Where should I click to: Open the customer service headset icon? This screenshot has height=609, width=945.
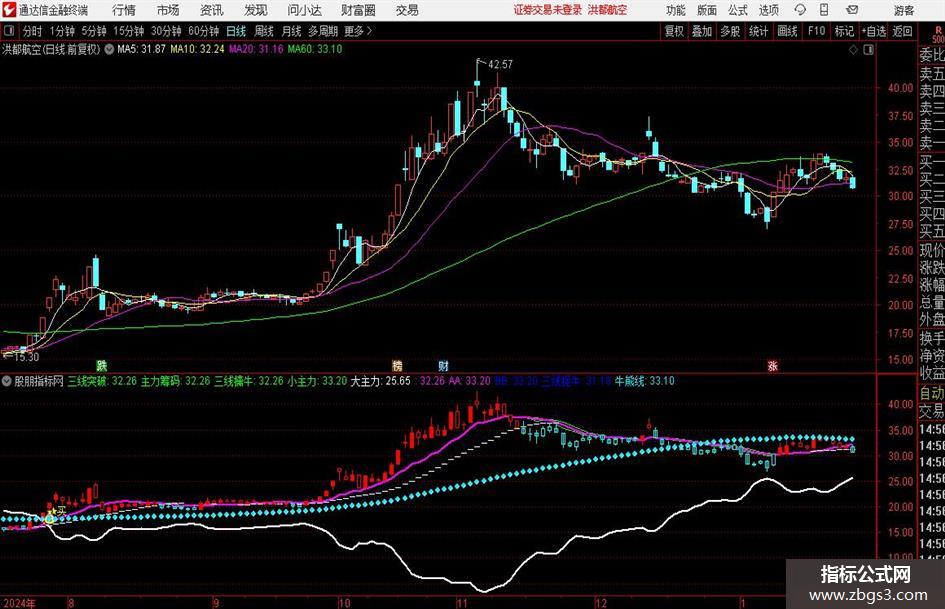point(800,10)
